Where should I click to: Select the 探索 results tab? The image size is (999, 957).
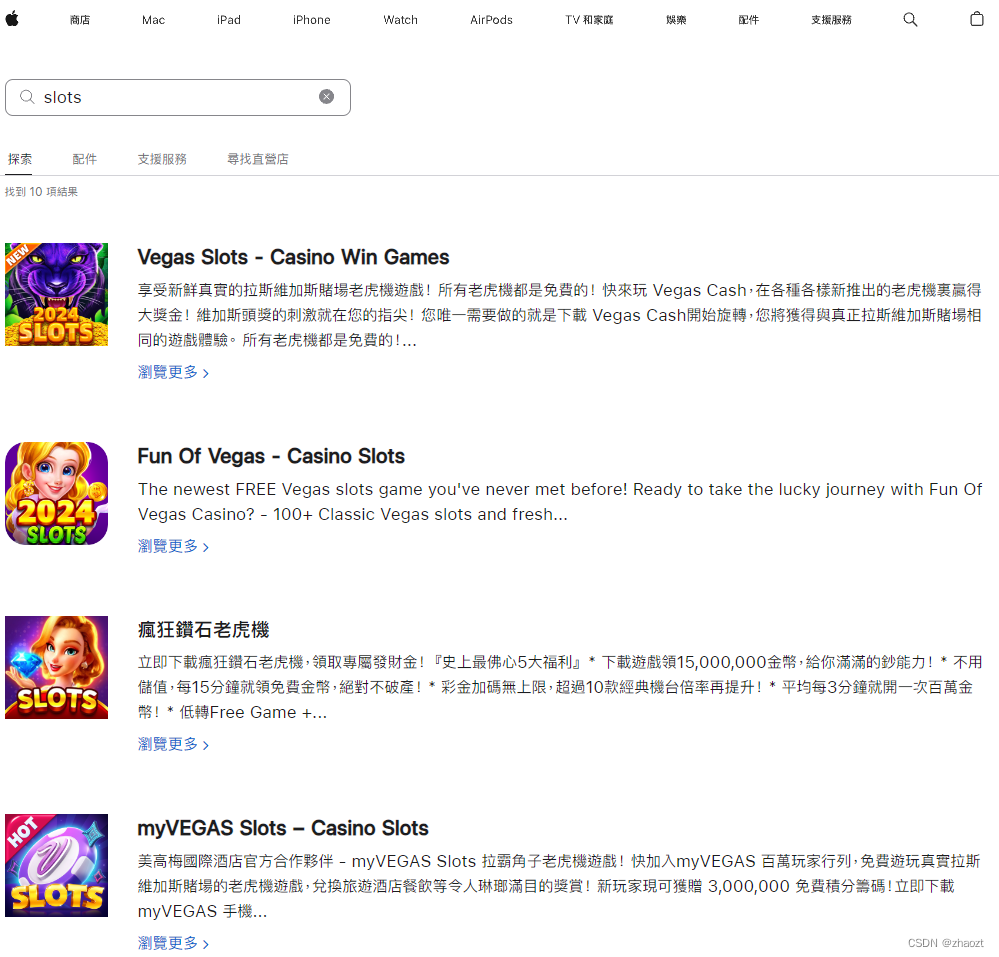19,159
